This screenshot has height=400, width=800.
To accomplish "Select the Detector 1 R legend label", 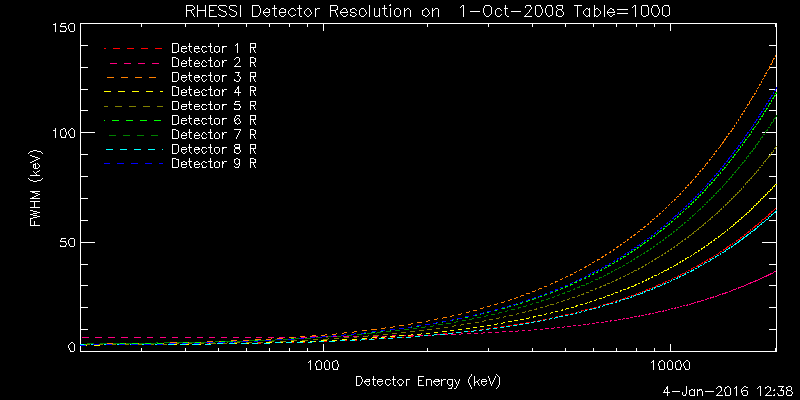I will tap(214, 48).
